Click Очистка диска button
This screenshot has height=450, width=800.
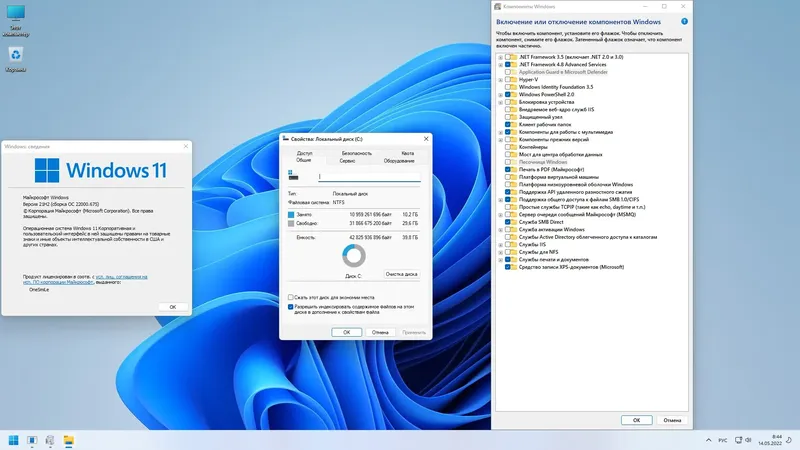click(402, 274)
